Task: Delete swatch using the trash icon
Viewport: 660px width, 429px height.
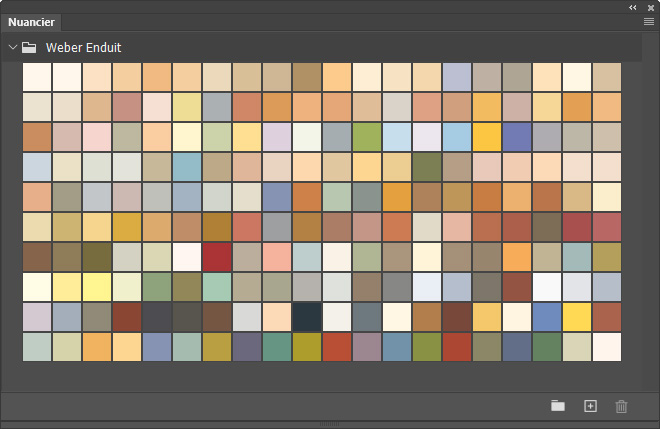Action: coord(621,406)
